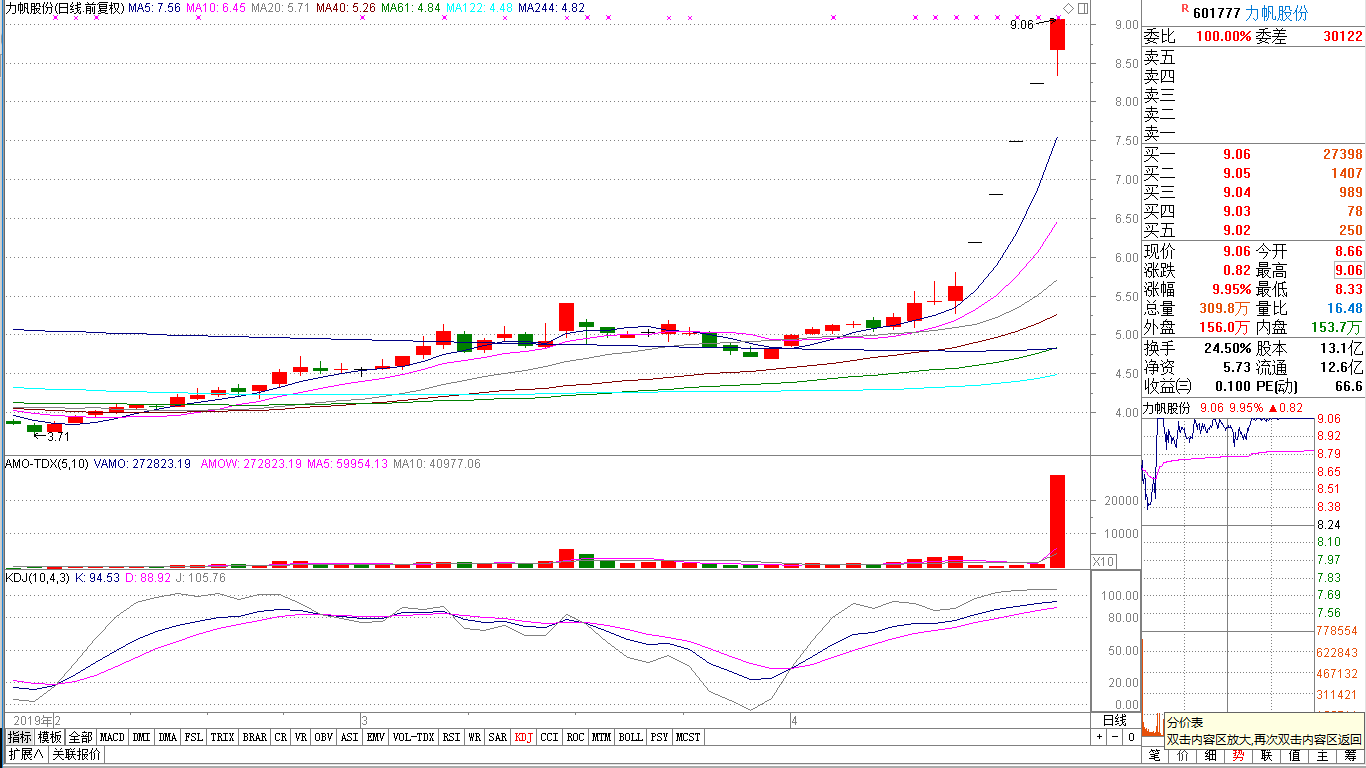The height and width of the screenshot is (768, 1366).
Task: Switch indicator to PSY
Action: click(659, 737)
